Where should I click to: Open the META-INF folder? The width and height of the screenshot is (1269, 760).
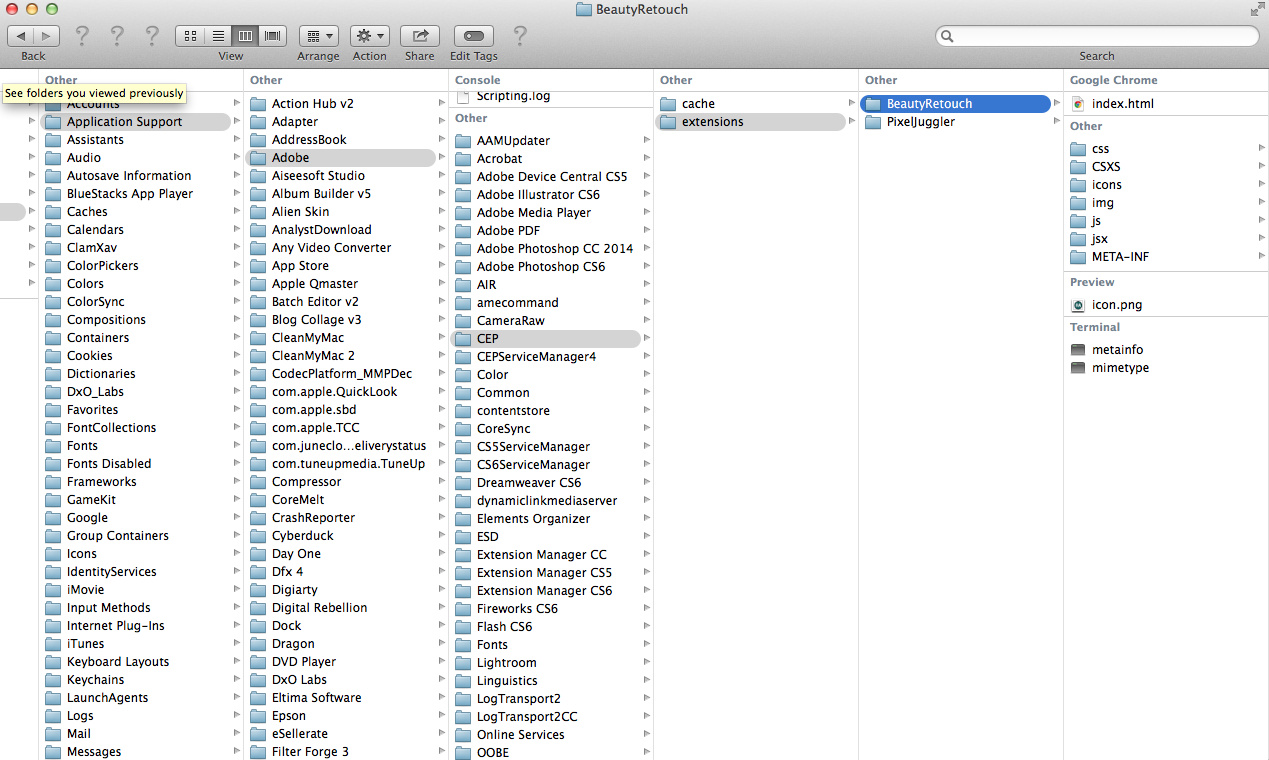1120,257
